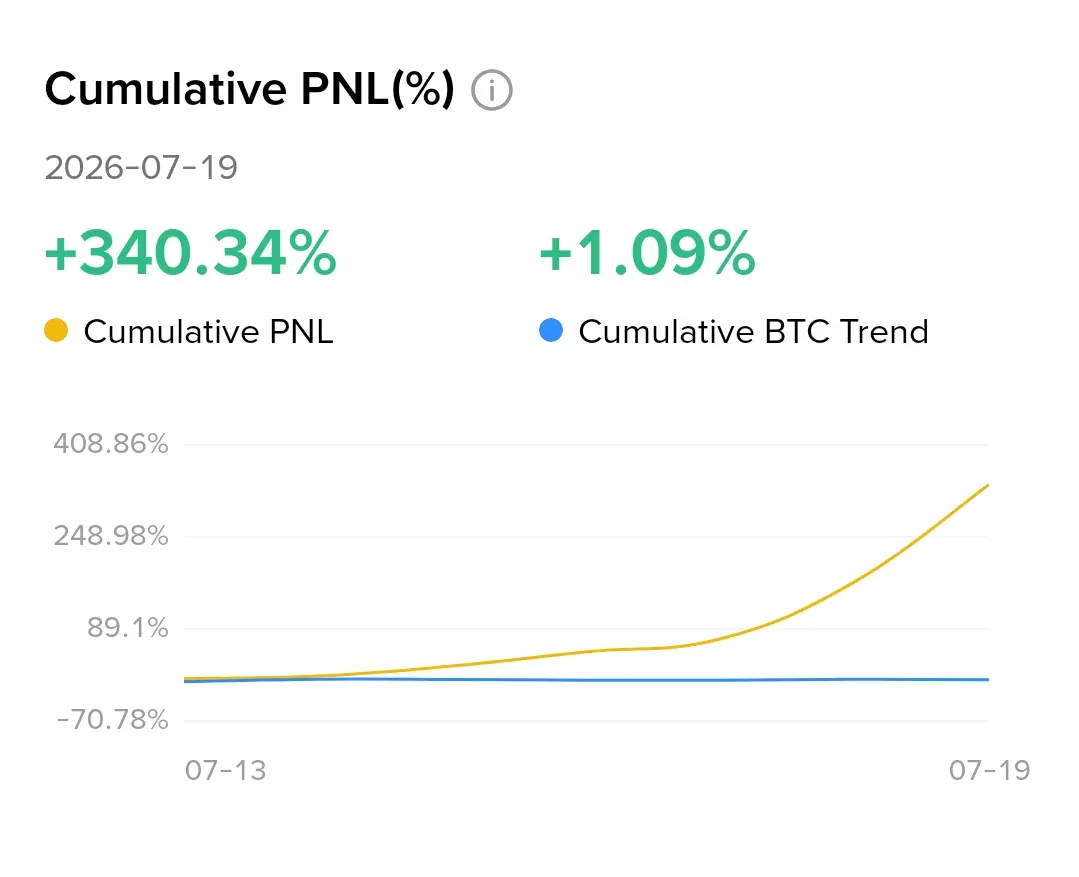
Task: Select the +1.09% BTC trend value
Action: pos(648,253)
